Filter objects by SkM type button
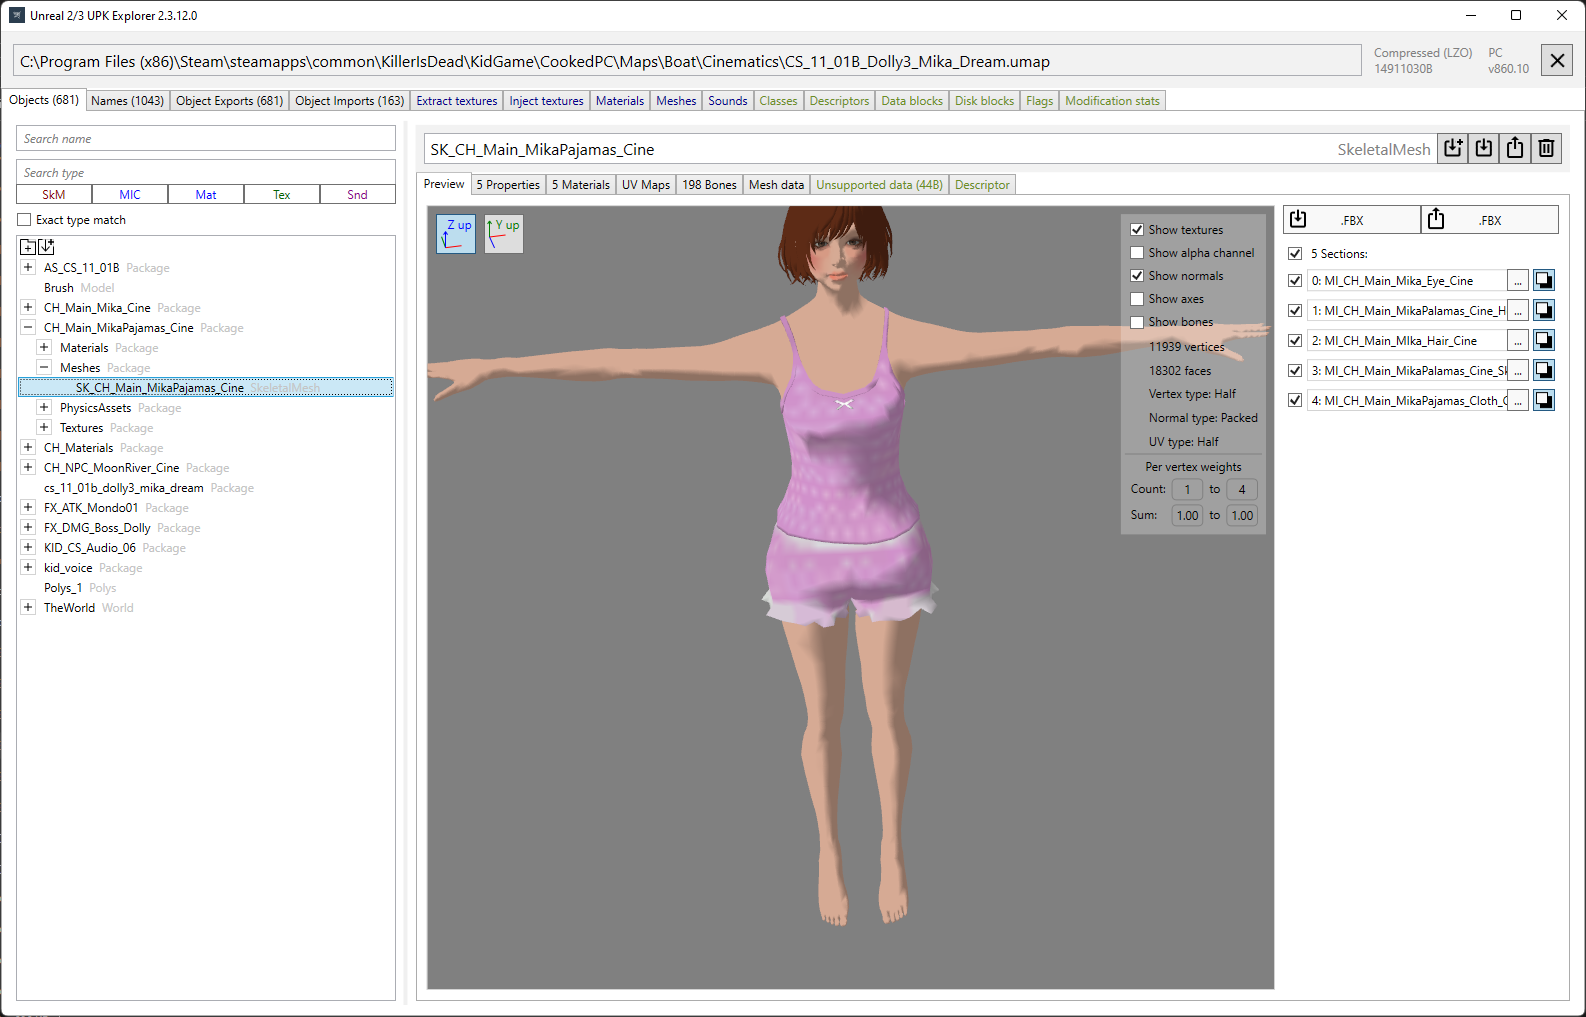This screenshot has width=1586, height=1017. click(x=54, y=195)
